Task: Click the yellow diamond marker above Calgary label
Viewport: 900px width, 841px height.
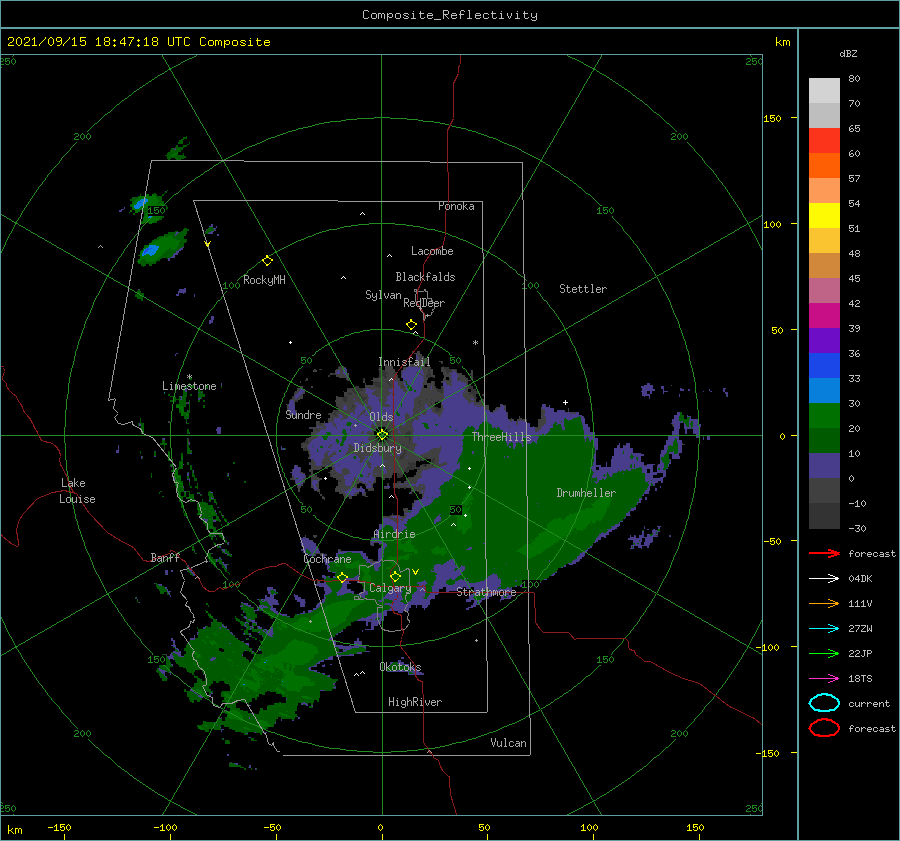Action: pyautogui.click(x=395, y=576)
